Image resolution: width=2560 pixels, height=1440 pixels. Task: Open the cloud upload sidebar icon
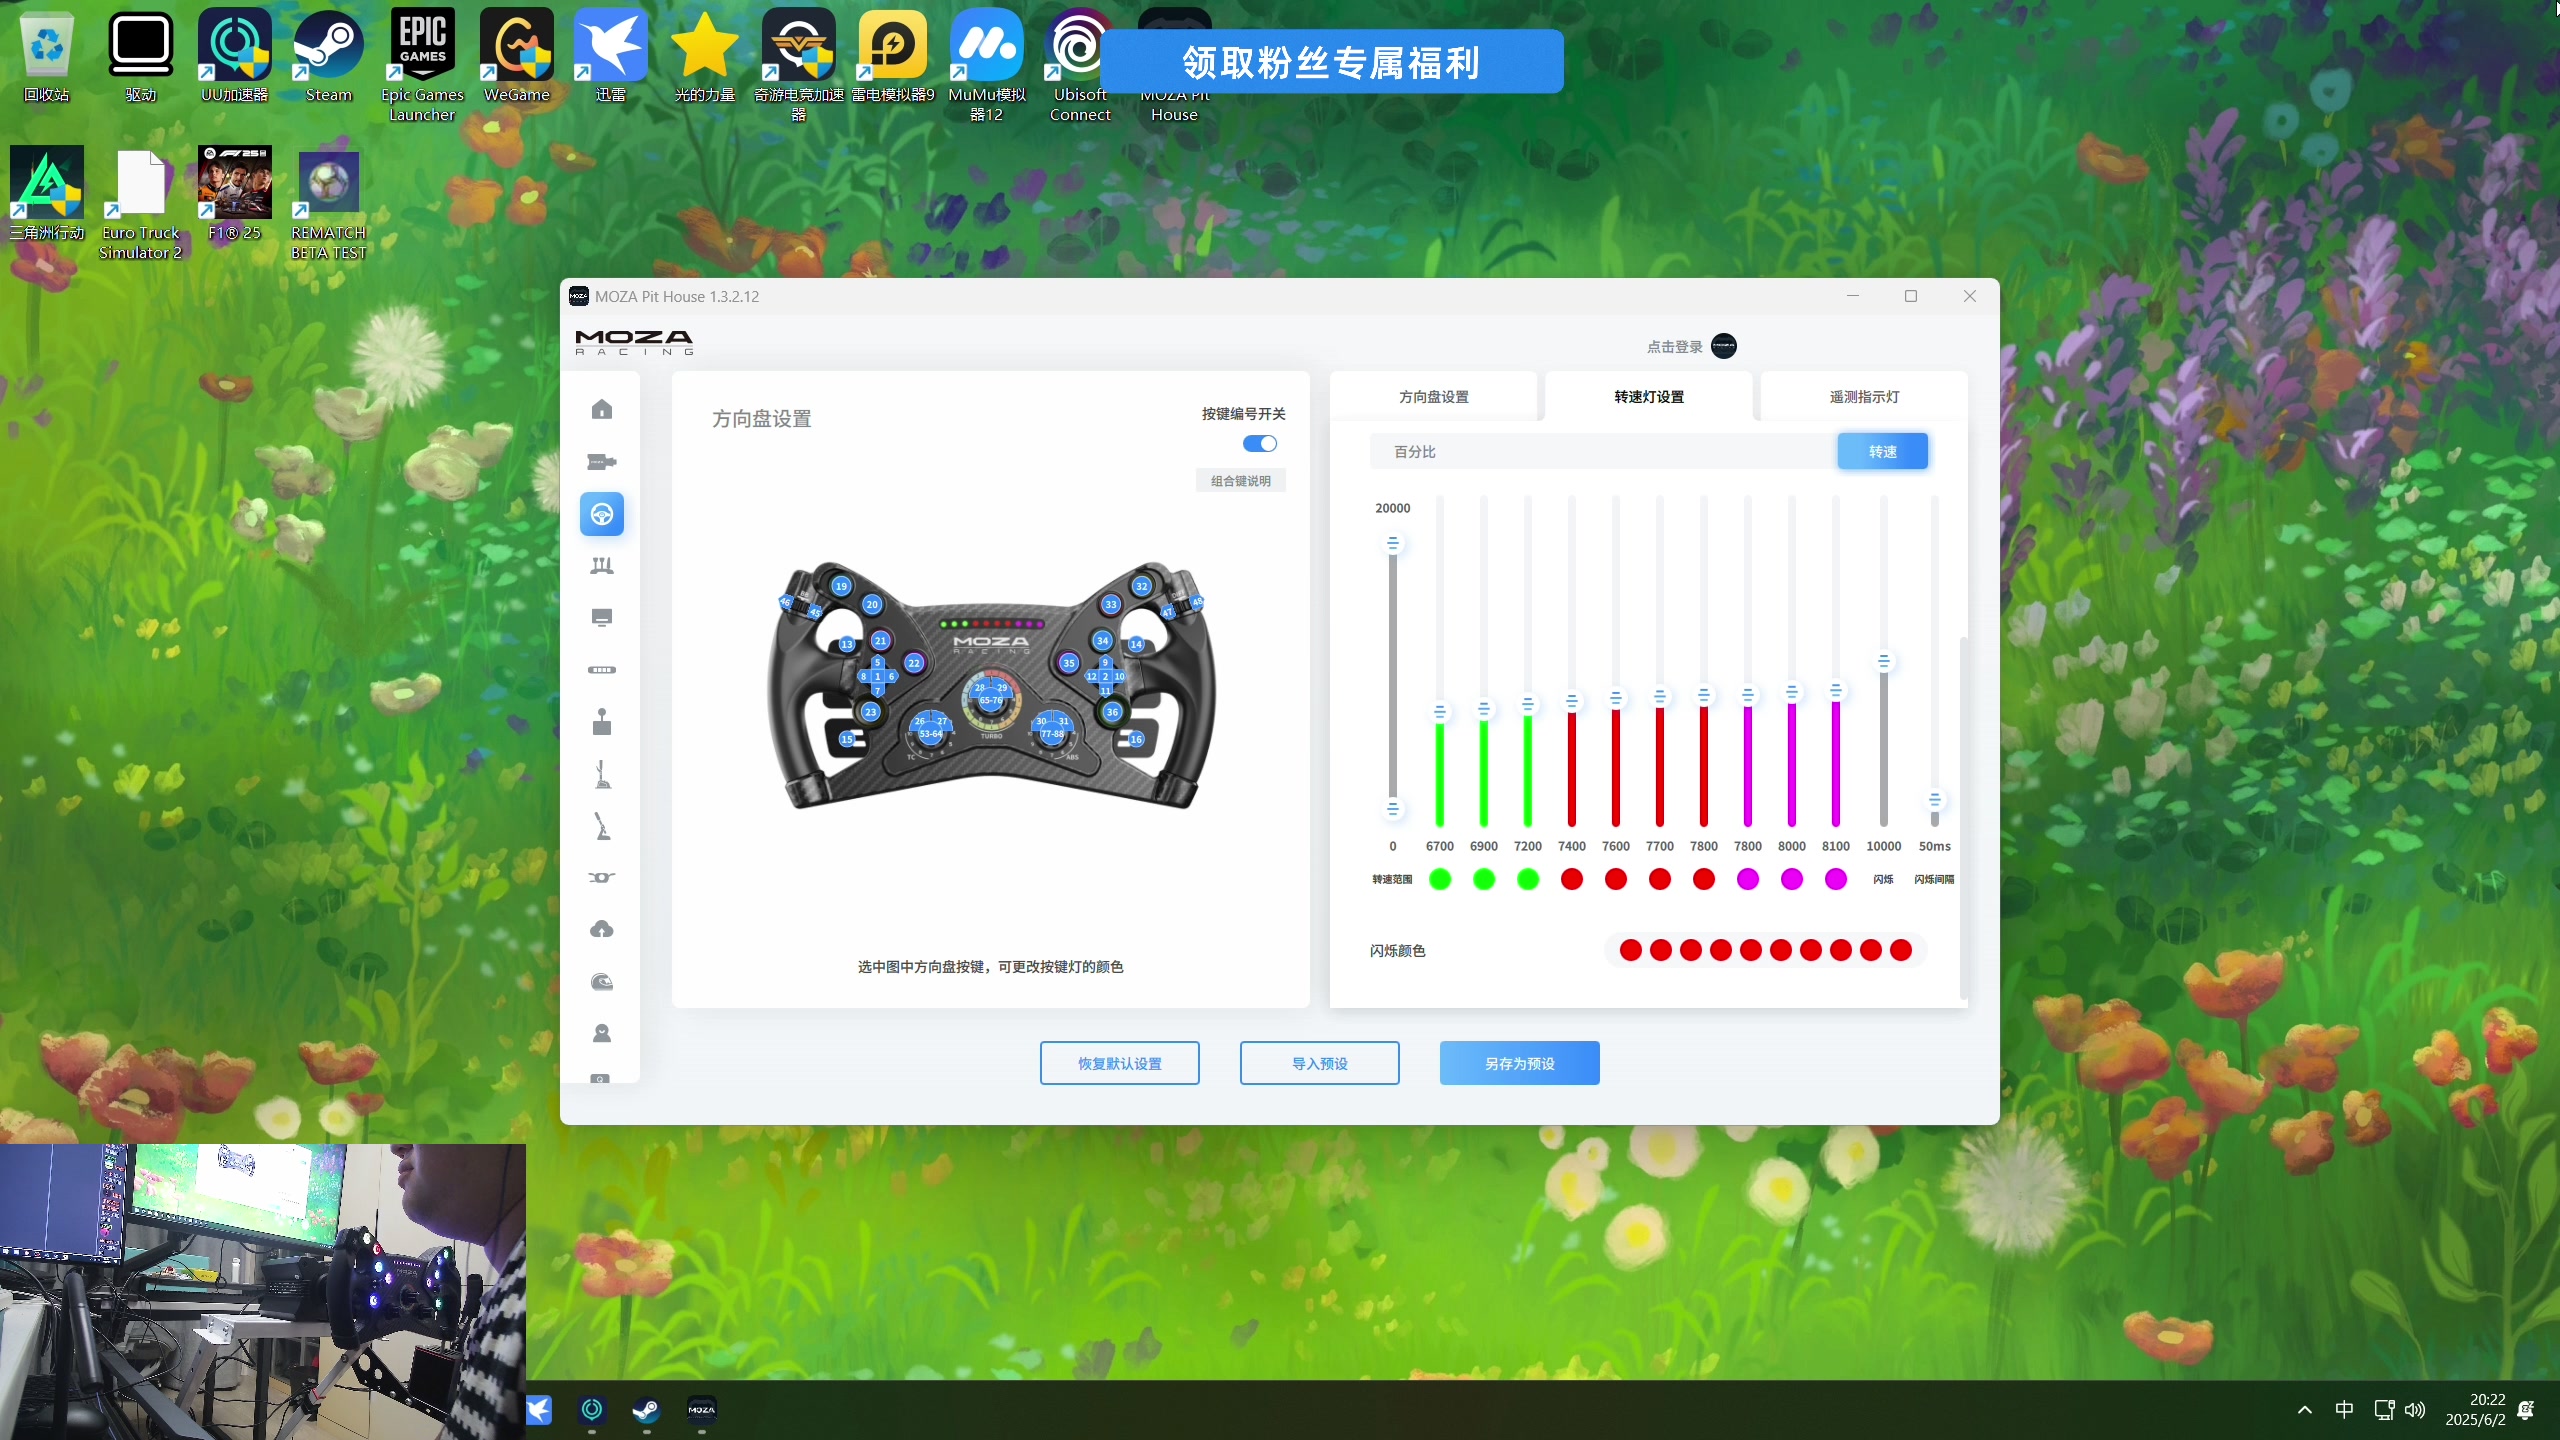point(601,930)
